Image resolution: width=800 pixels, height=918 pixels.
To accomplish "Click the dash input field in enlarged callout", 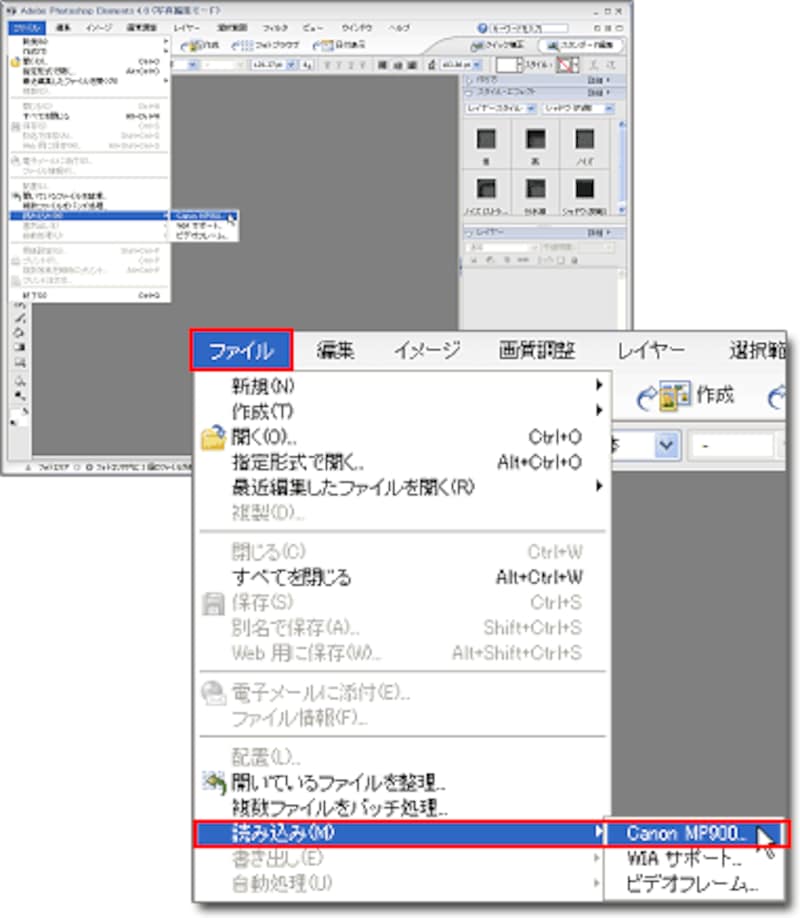I will 732,446.
